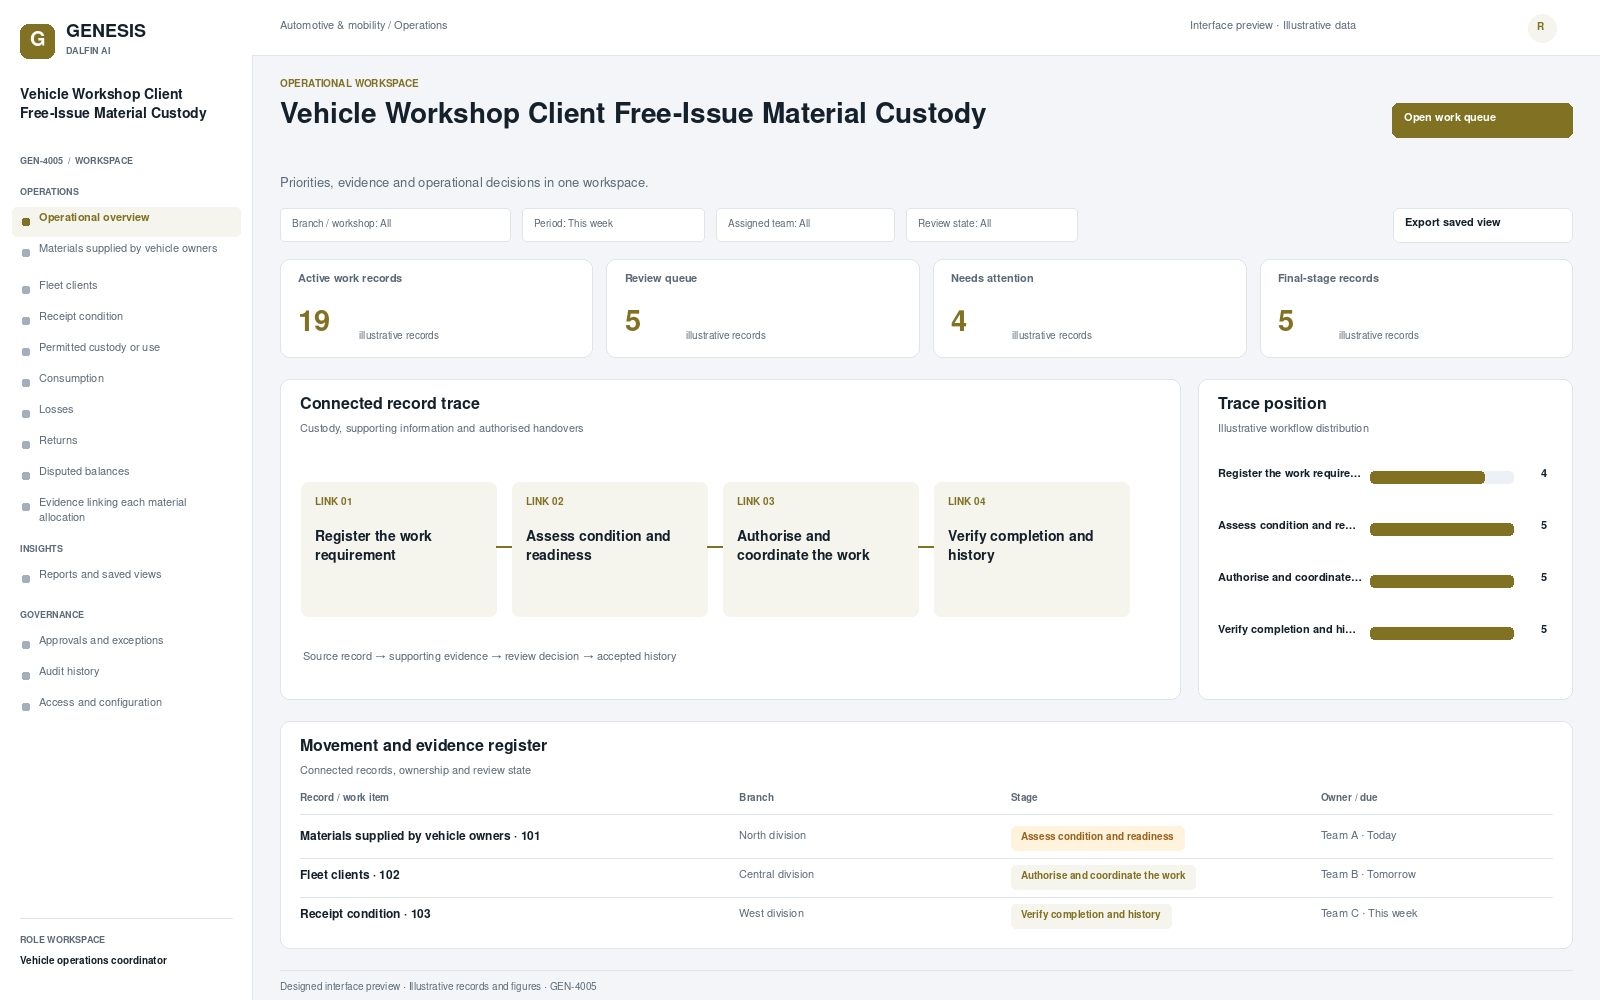Click the Verify completion progress bar
Image resolution: width=1600 pixels, height=1000 pixels.
1441,634
